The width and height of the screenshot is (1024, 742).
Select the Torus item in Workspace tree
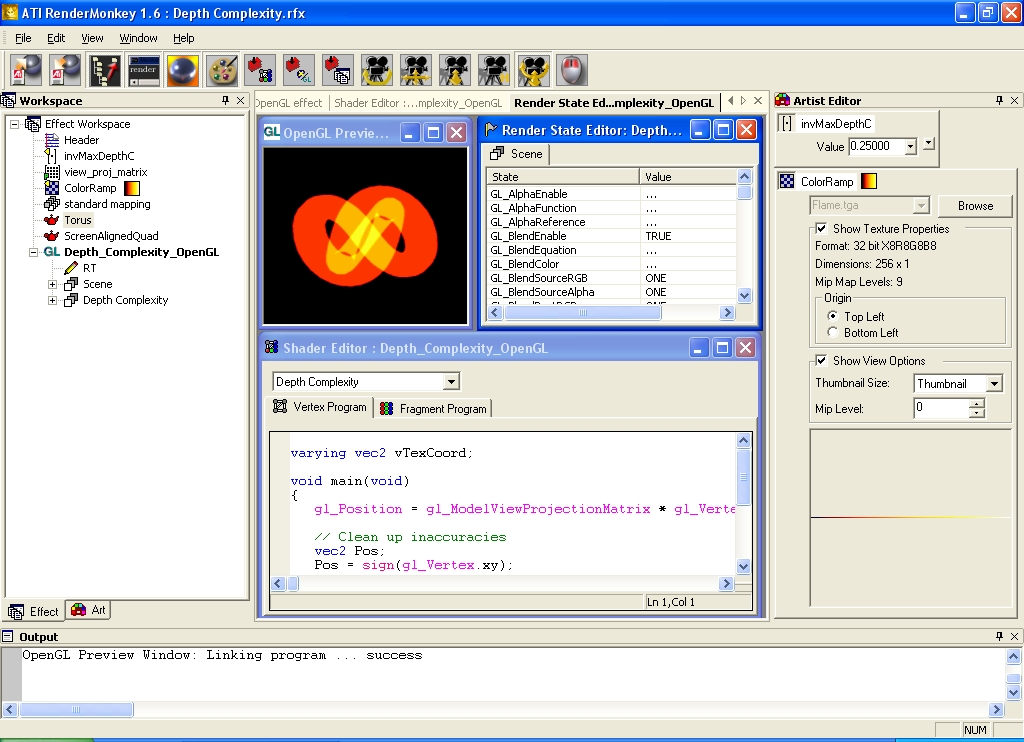click(x=78, y=220)
